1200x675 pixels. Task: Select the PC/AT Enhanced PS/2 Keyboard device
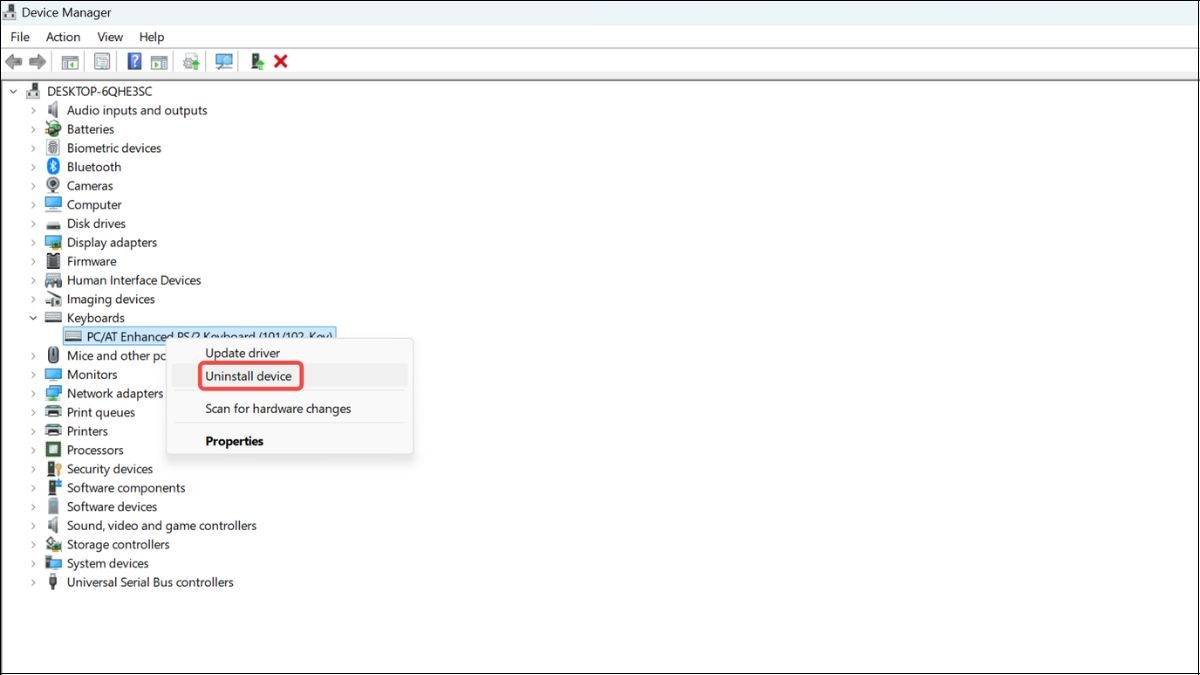[x=200, y=337]
